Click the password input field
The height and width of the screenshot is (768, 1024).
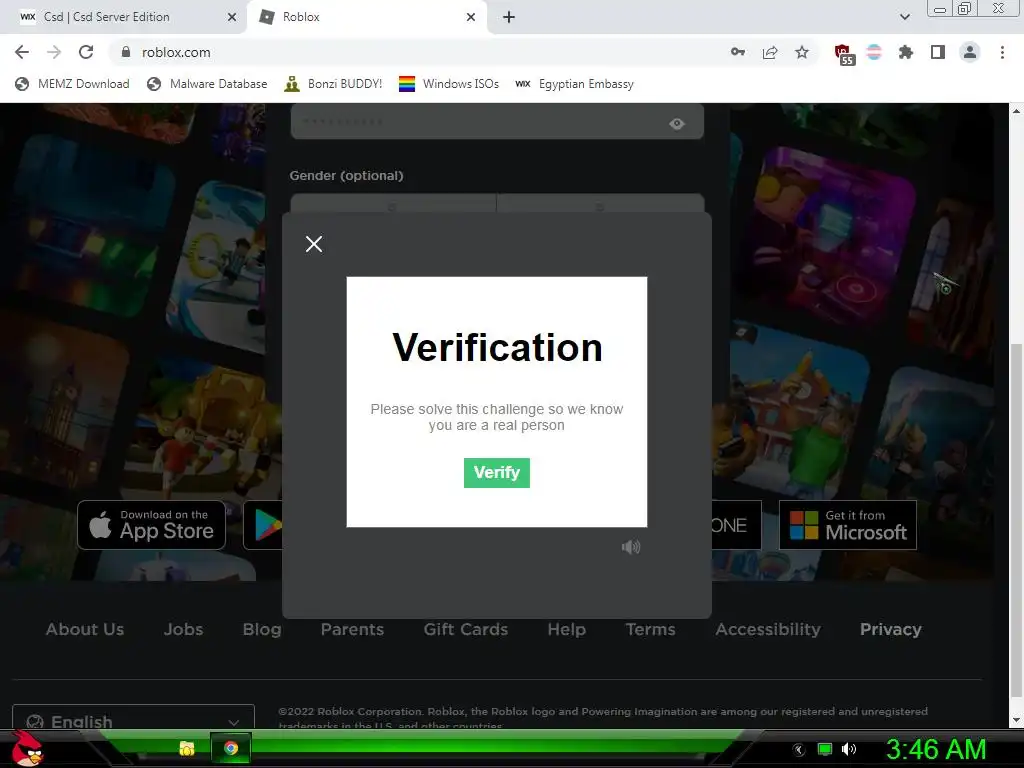tap(497, 121)
